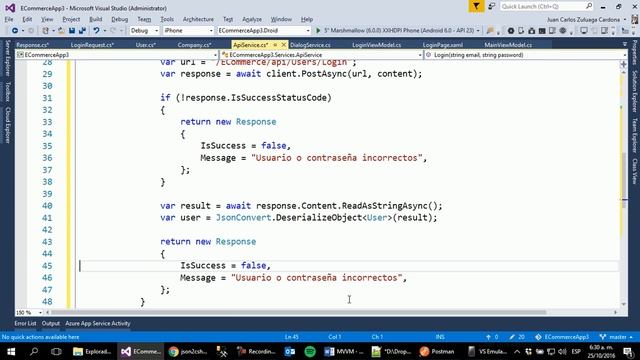Click the pending changes count 20
640x360 pixels.
point(517,337)
